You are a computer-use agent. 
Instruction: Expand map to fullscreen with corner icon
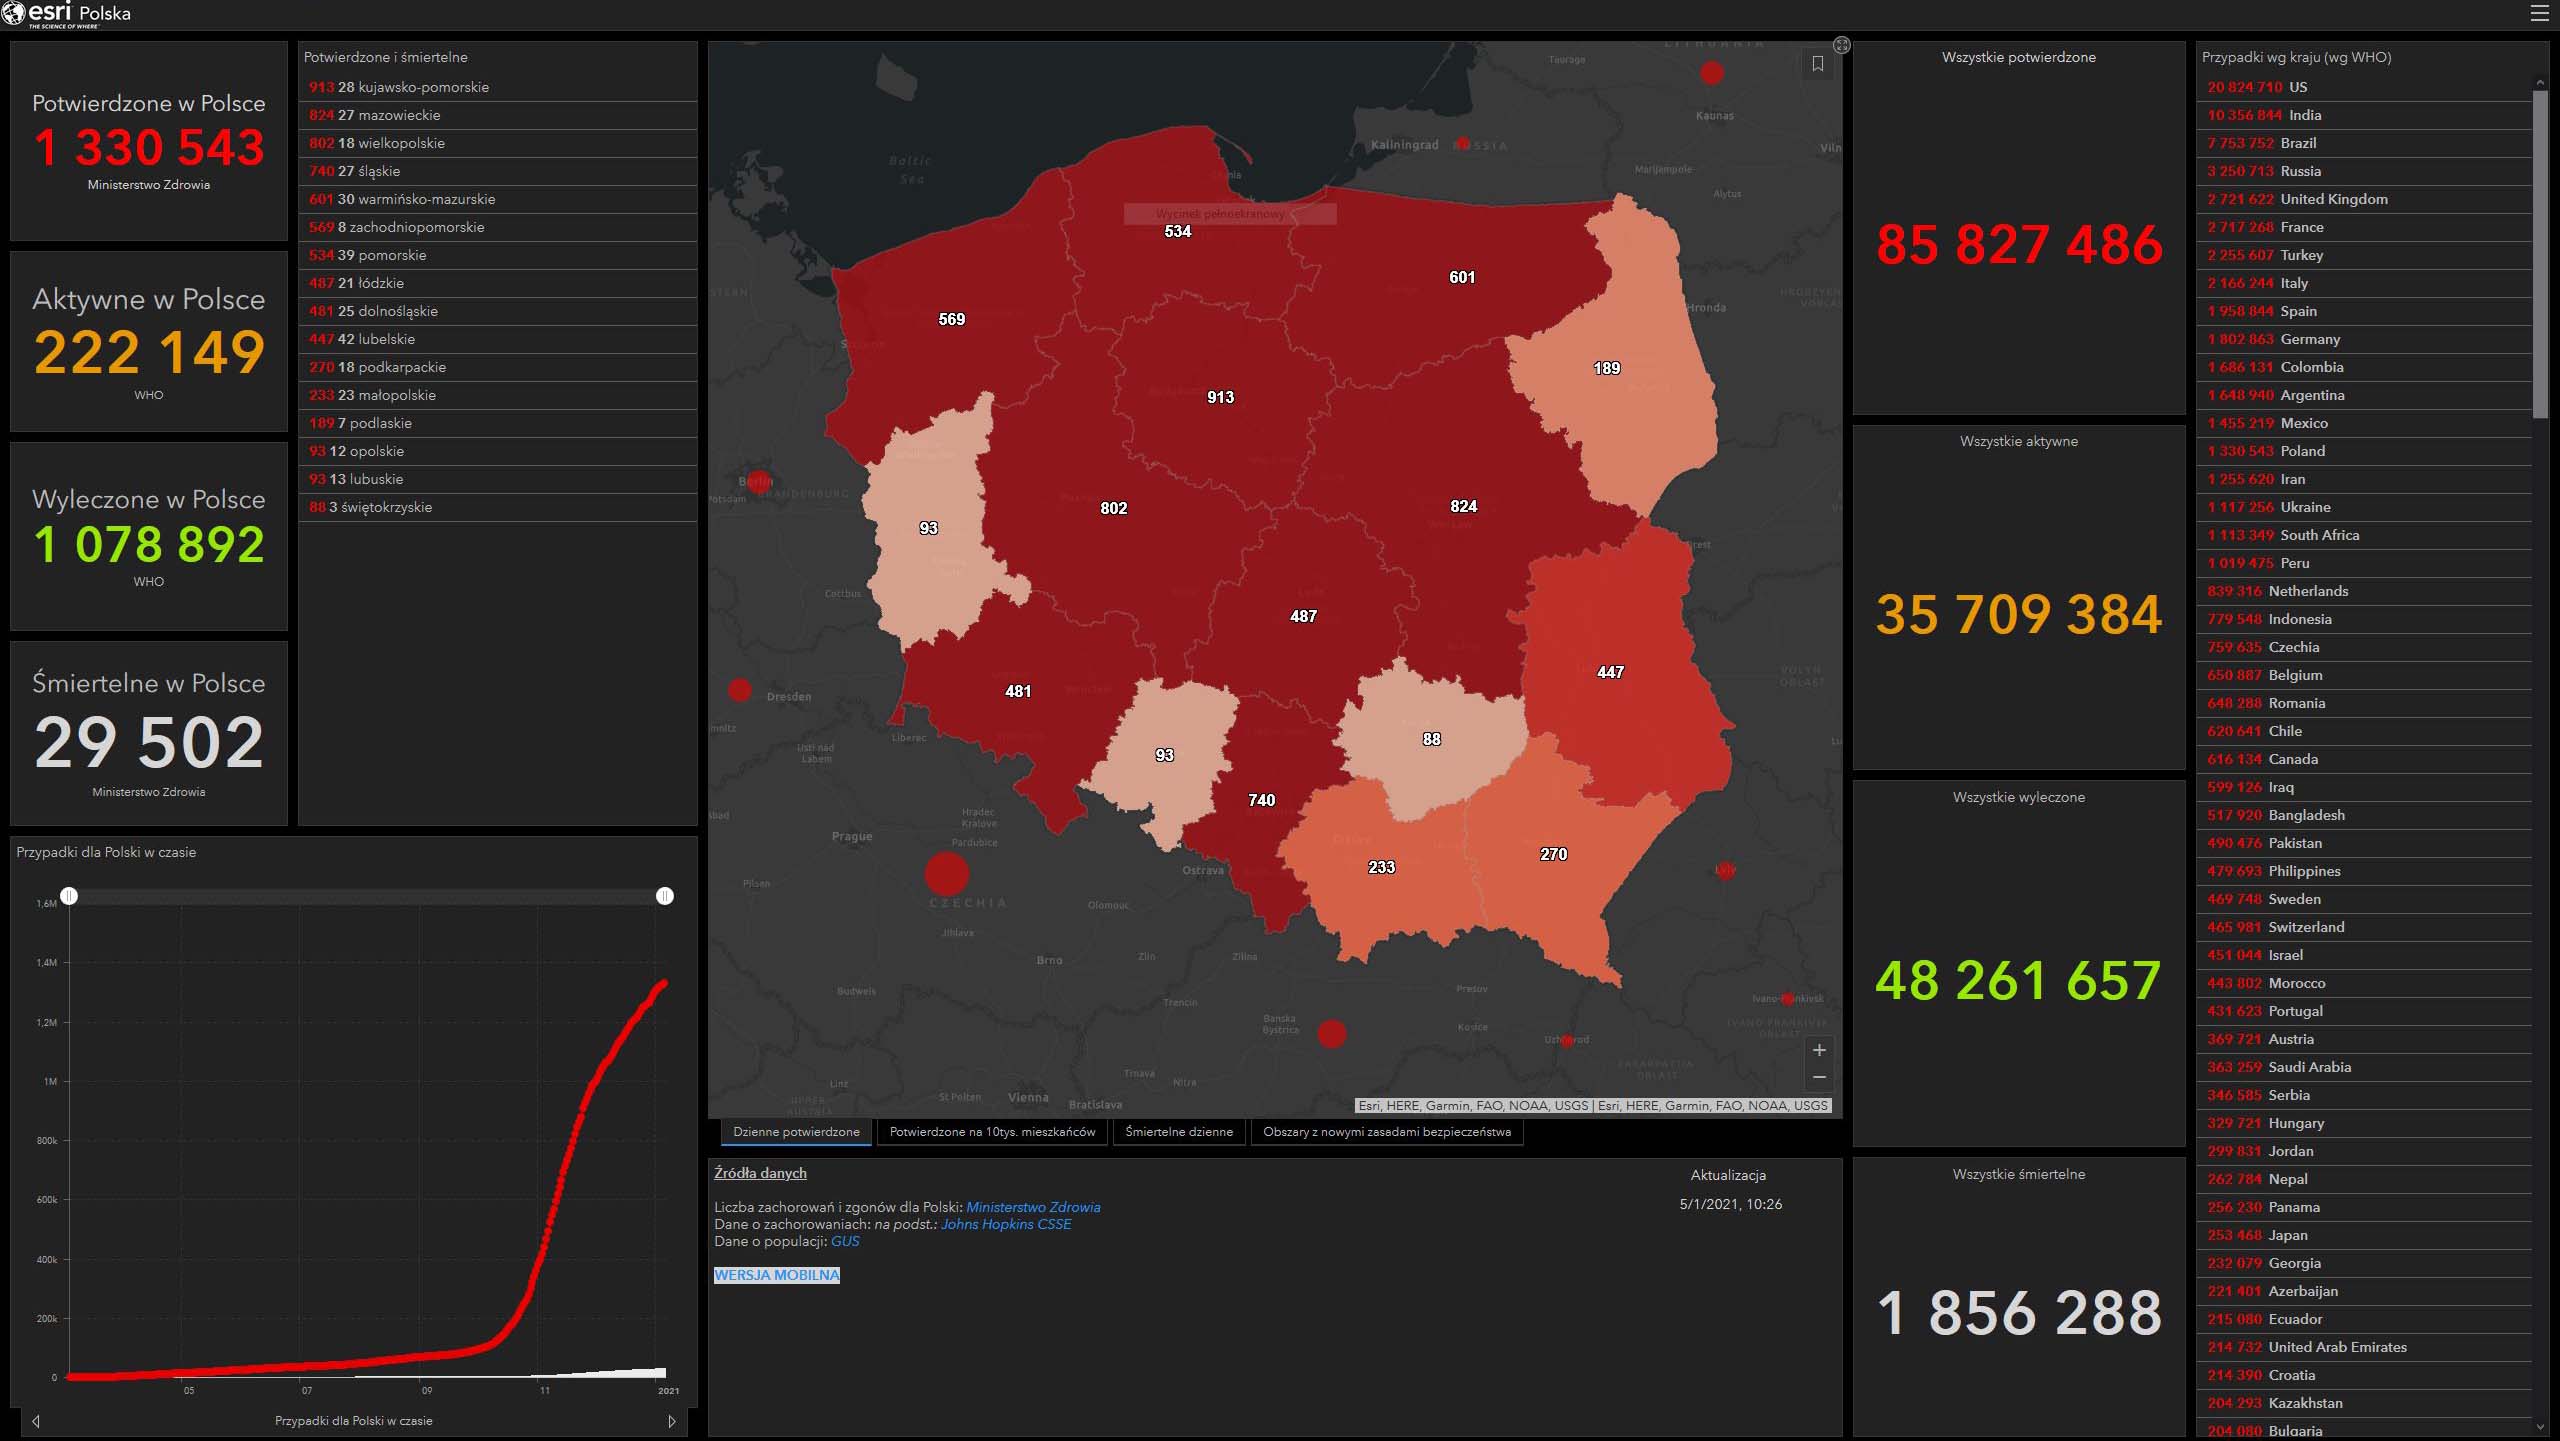click(x=1842, y=45)
